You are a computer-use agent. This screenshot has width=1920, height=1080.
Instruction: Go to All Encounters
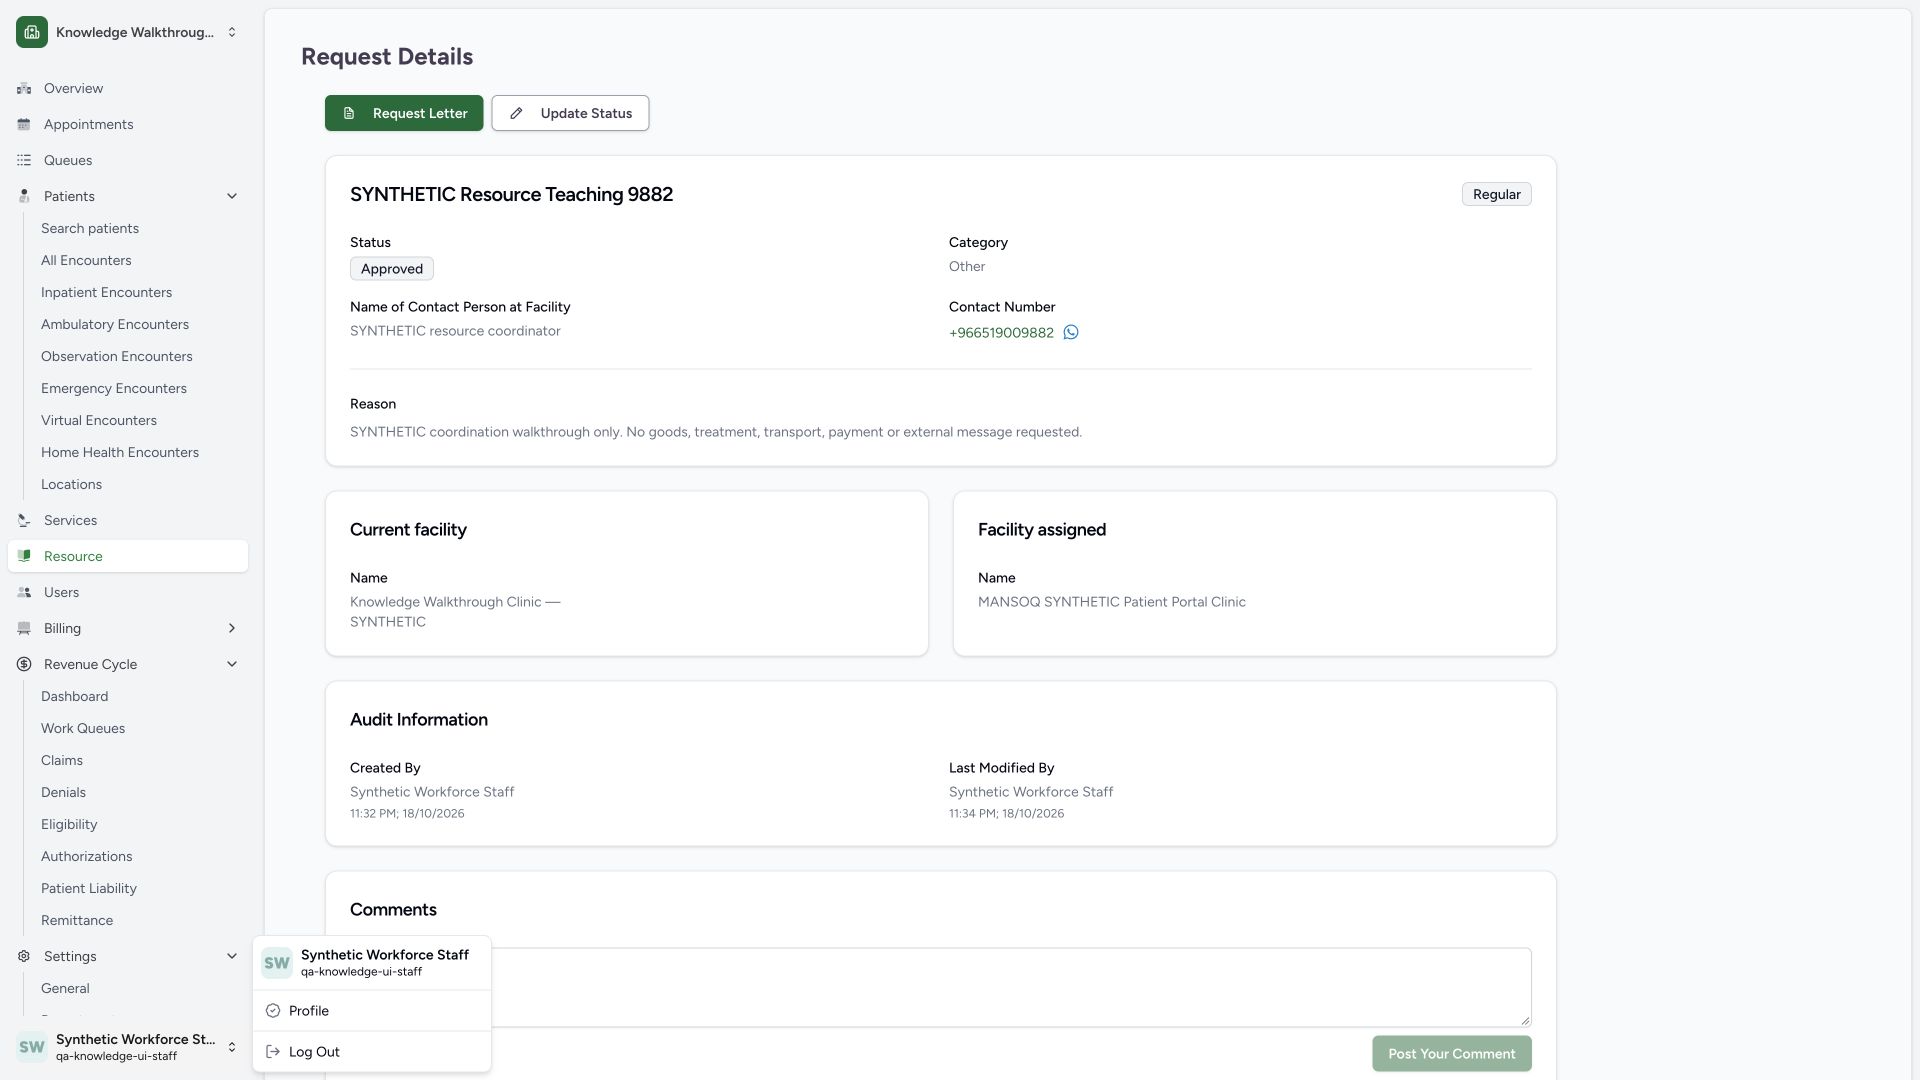click(86, 261)
